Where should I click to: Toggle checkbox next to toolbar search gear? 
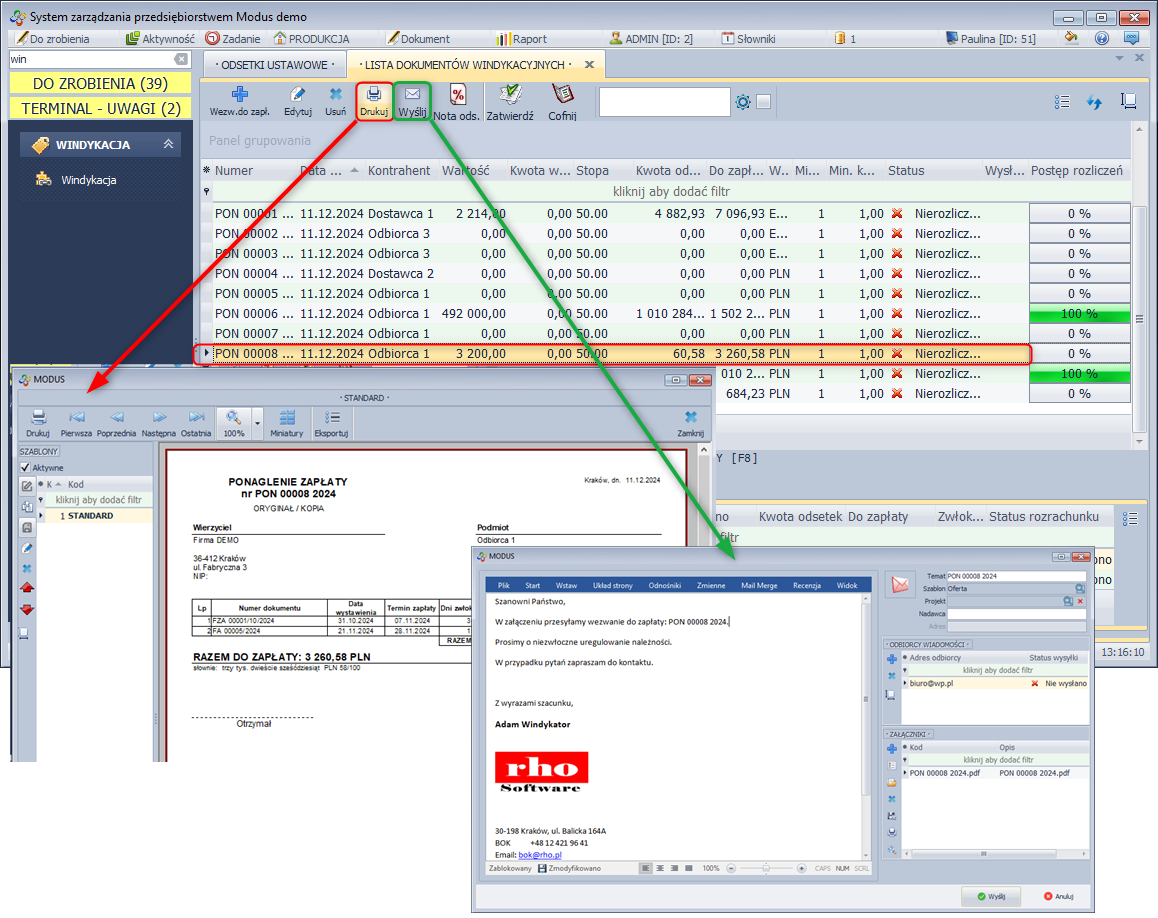(x=764, y=102)
